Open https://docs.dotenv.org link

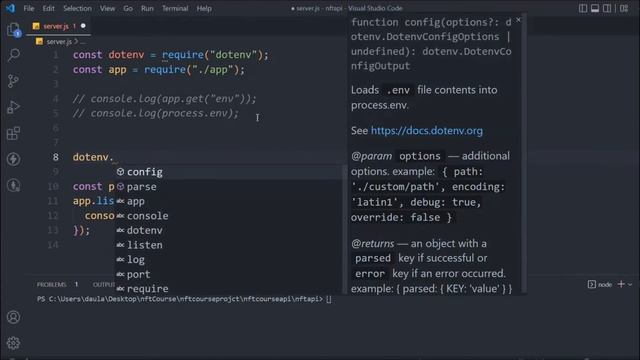coord(427,131)
